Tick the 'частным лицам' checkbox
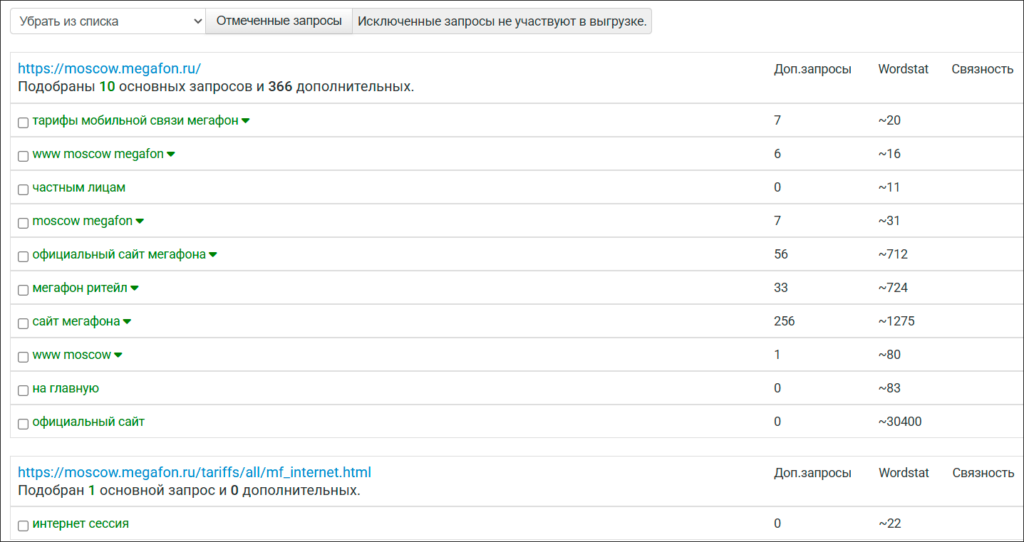1024x542 pixels. (23, 189)
